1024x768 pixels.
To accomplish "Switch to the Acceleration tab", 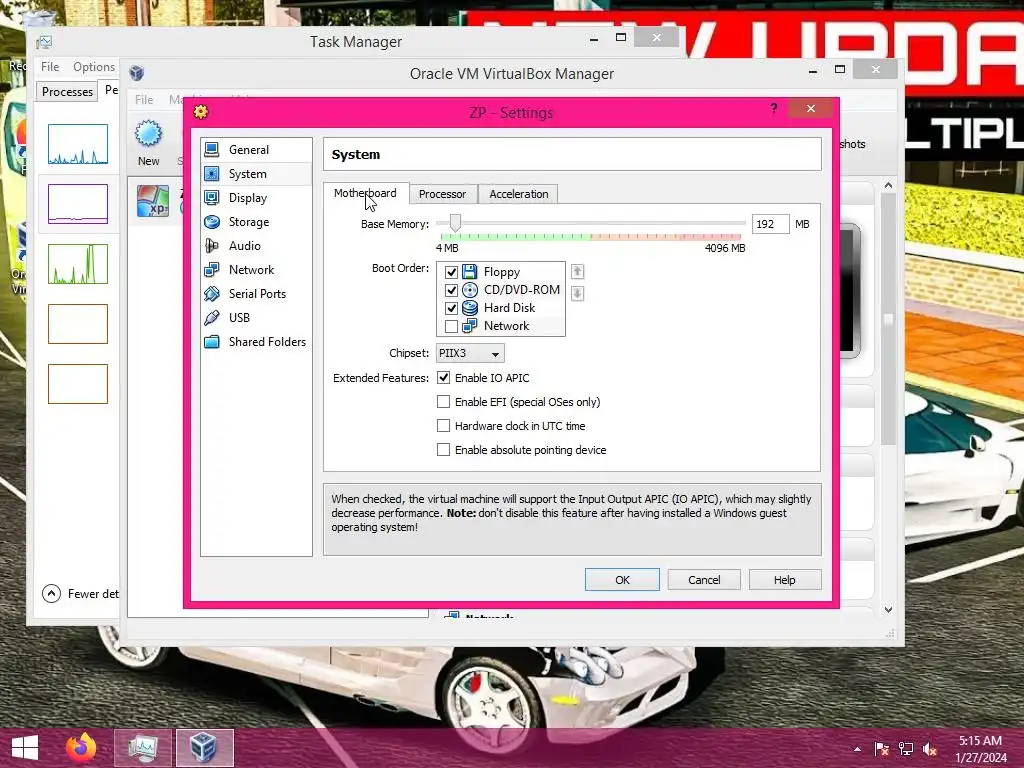I will 519,194.
